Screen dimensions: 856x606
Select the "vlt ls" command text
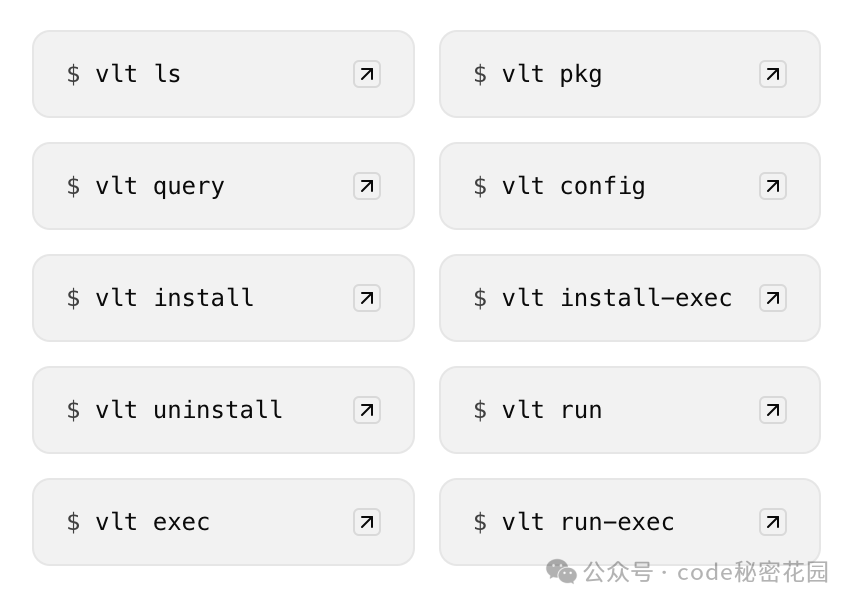(x=138, y=74)
